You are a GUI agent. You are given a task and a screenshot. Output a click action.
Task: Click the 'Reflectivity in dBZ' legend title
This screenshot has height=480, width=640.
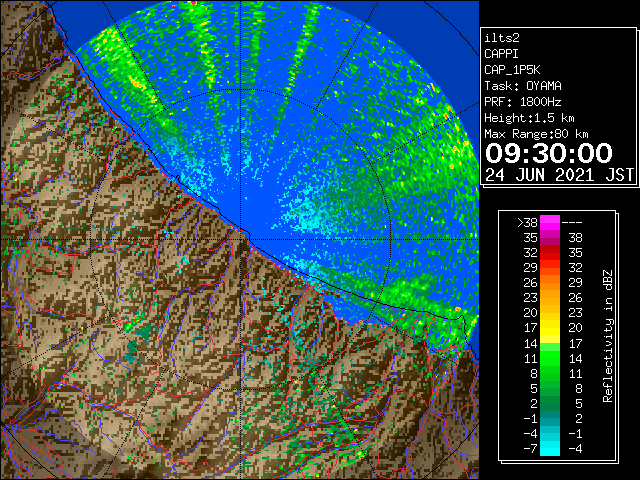pyautogui.click(x=608, y=336)
